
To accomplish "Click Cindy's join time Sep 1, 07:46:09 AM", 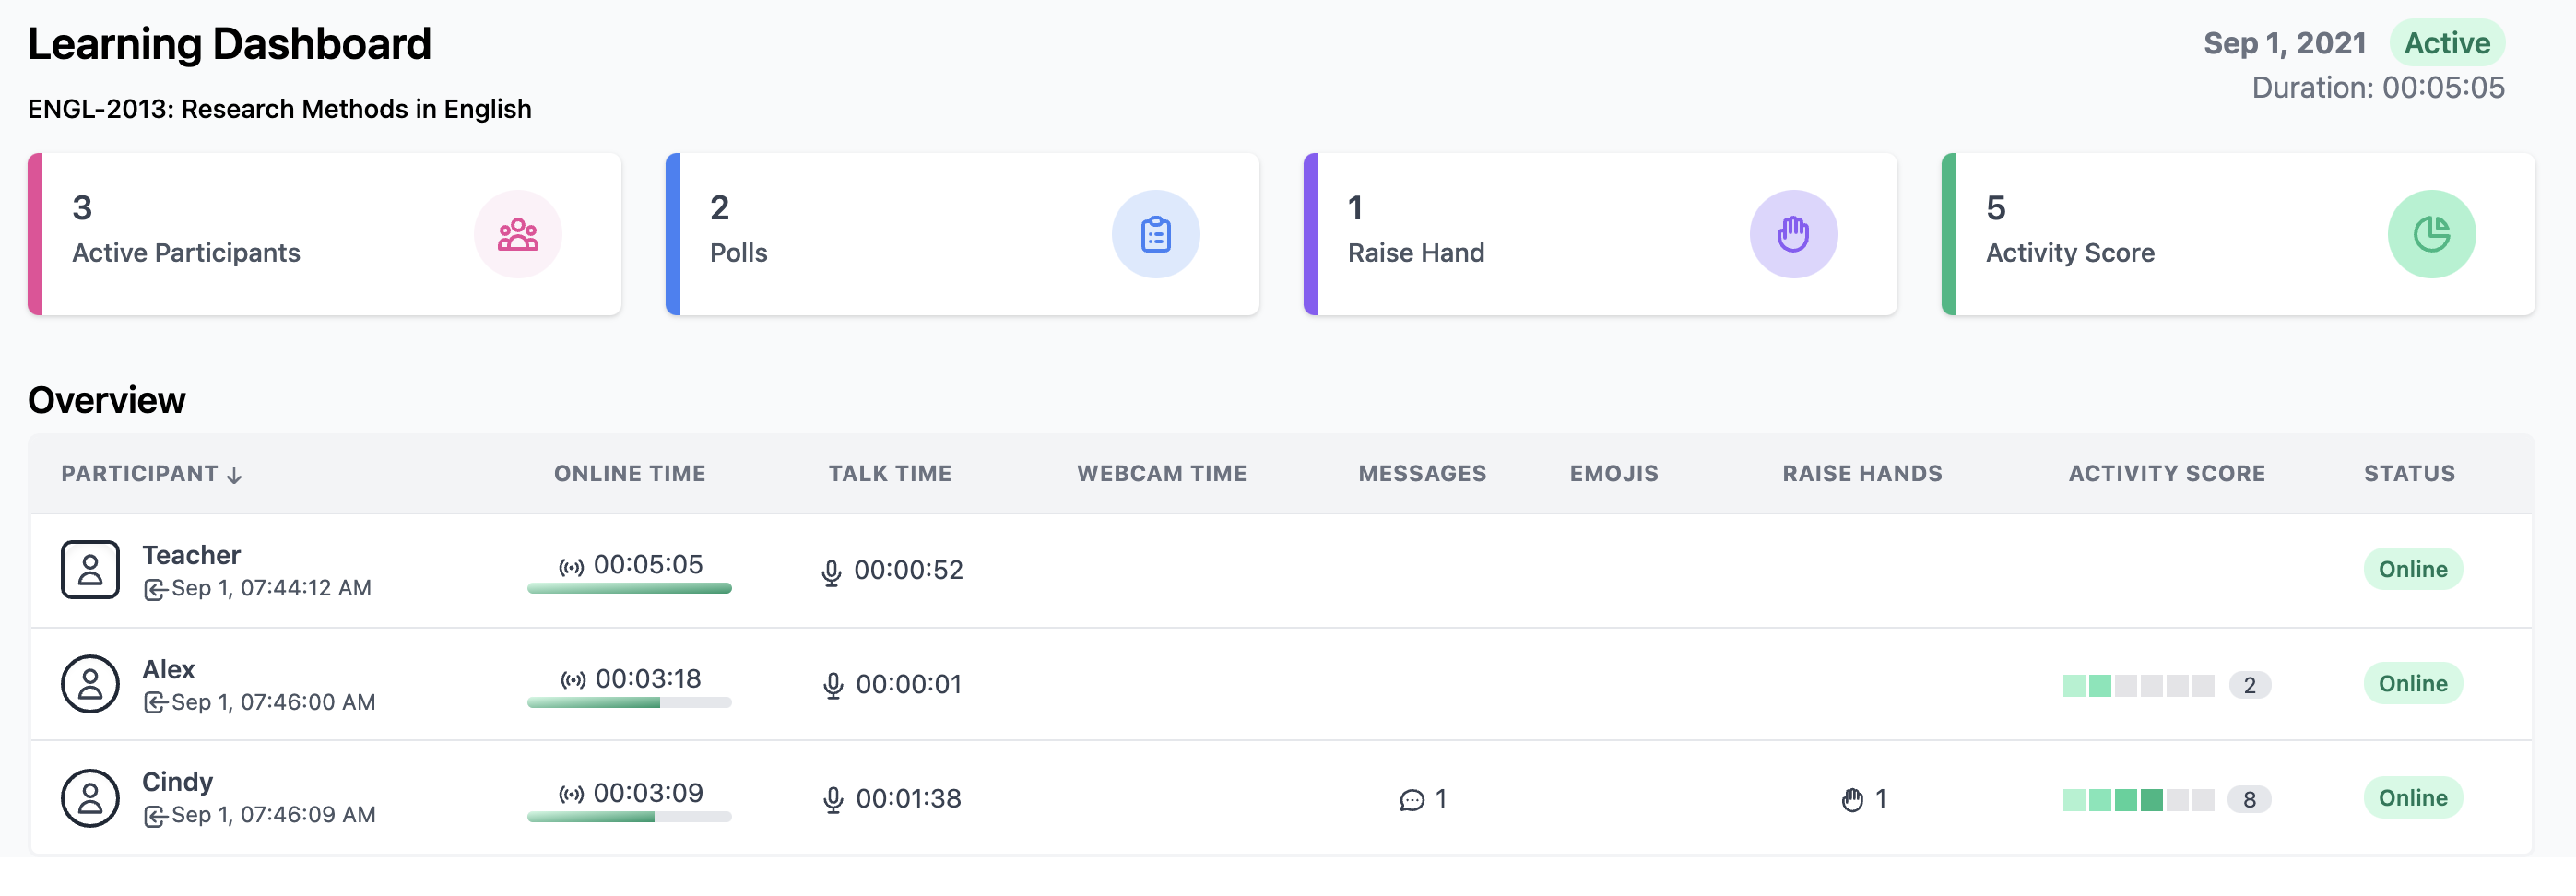I will (x=273, y=814).
